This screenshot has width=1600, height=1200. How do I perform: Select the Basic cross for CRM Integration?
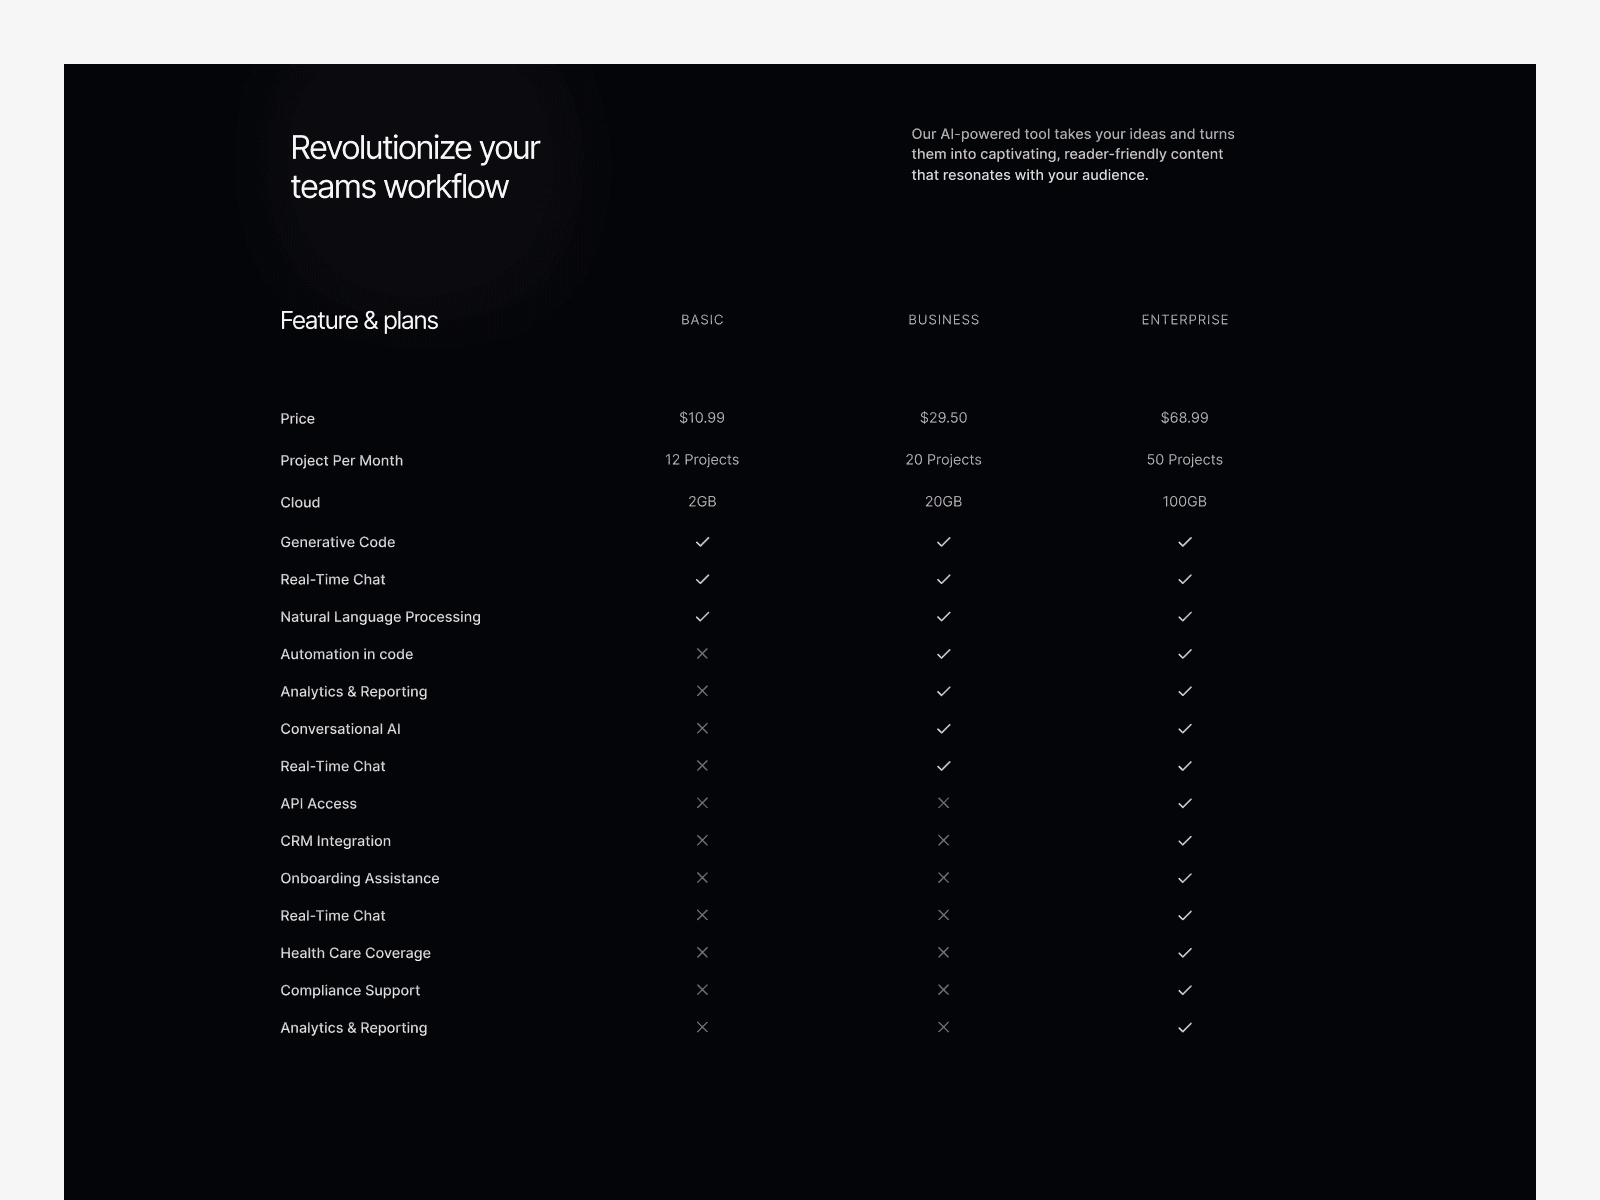[x=702, y=841]
